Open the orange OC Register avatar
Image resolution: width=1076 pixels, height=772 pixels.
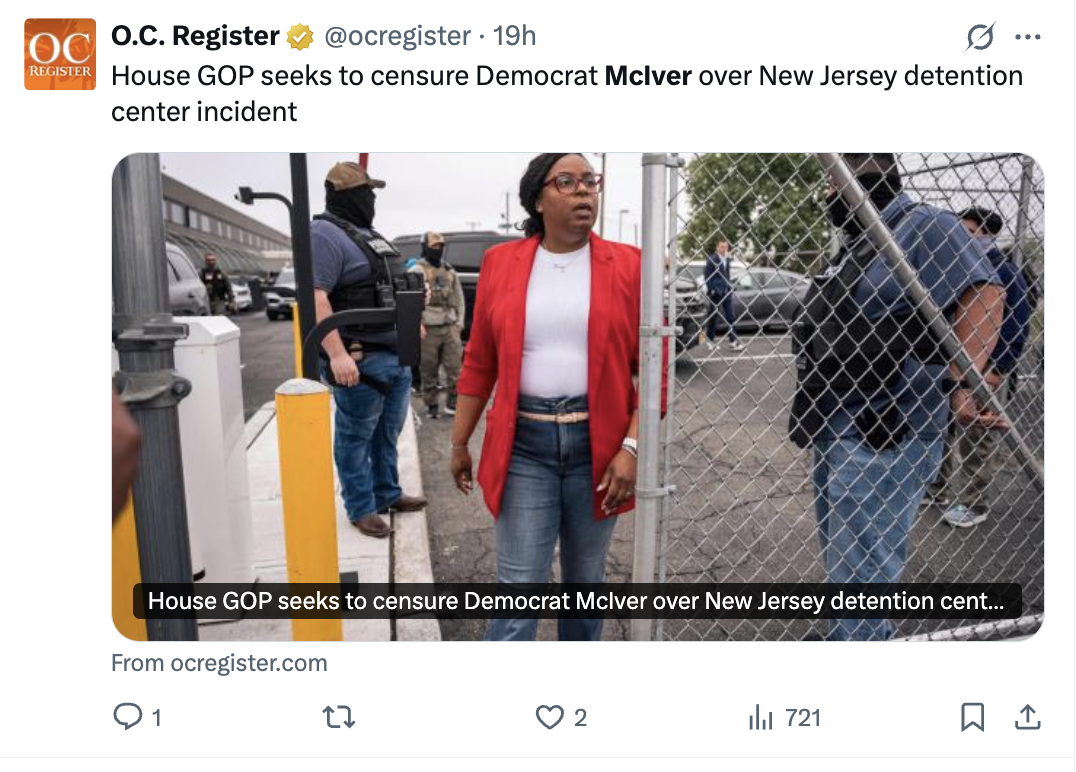coord(60,54)
